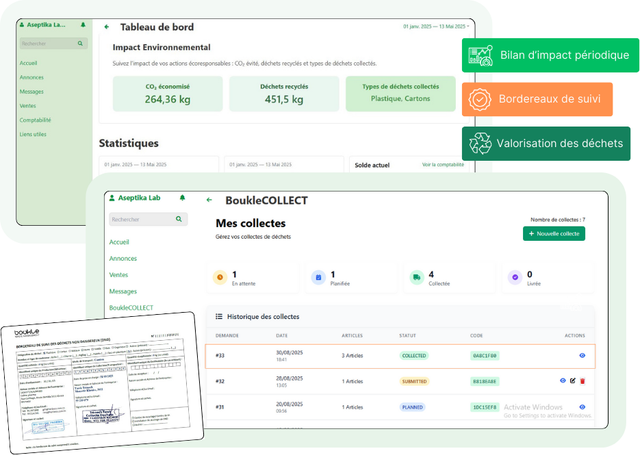Click the 3 Articles cell of row #33
The width and height of the screenshot is (640, 455).
pyautogui.click(x=352, y=356)
